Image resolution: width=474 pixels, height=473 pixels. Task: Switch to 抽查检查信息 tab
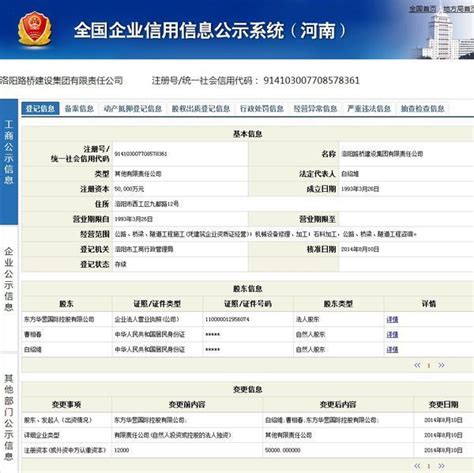(x=422, y=108)
